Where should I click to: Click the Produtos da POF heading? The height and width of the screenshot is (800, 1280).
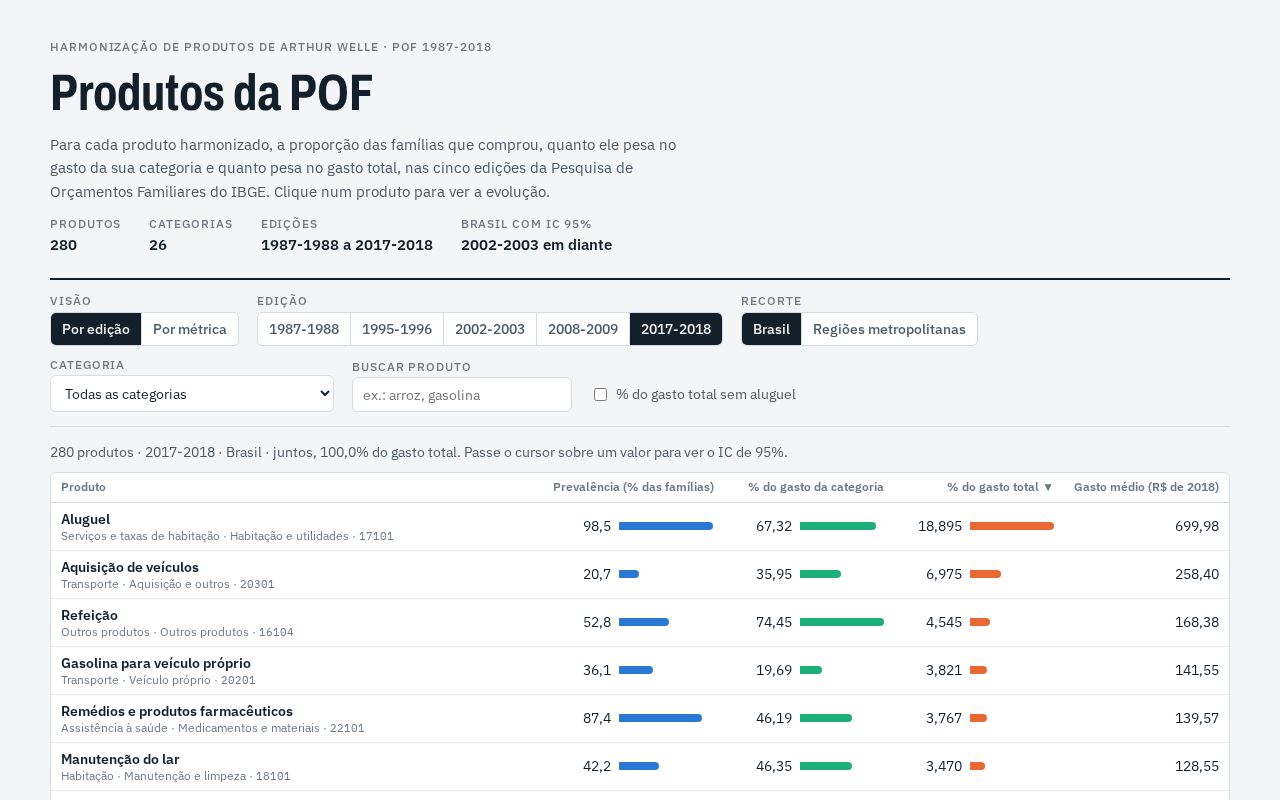(x=211, y=93)
